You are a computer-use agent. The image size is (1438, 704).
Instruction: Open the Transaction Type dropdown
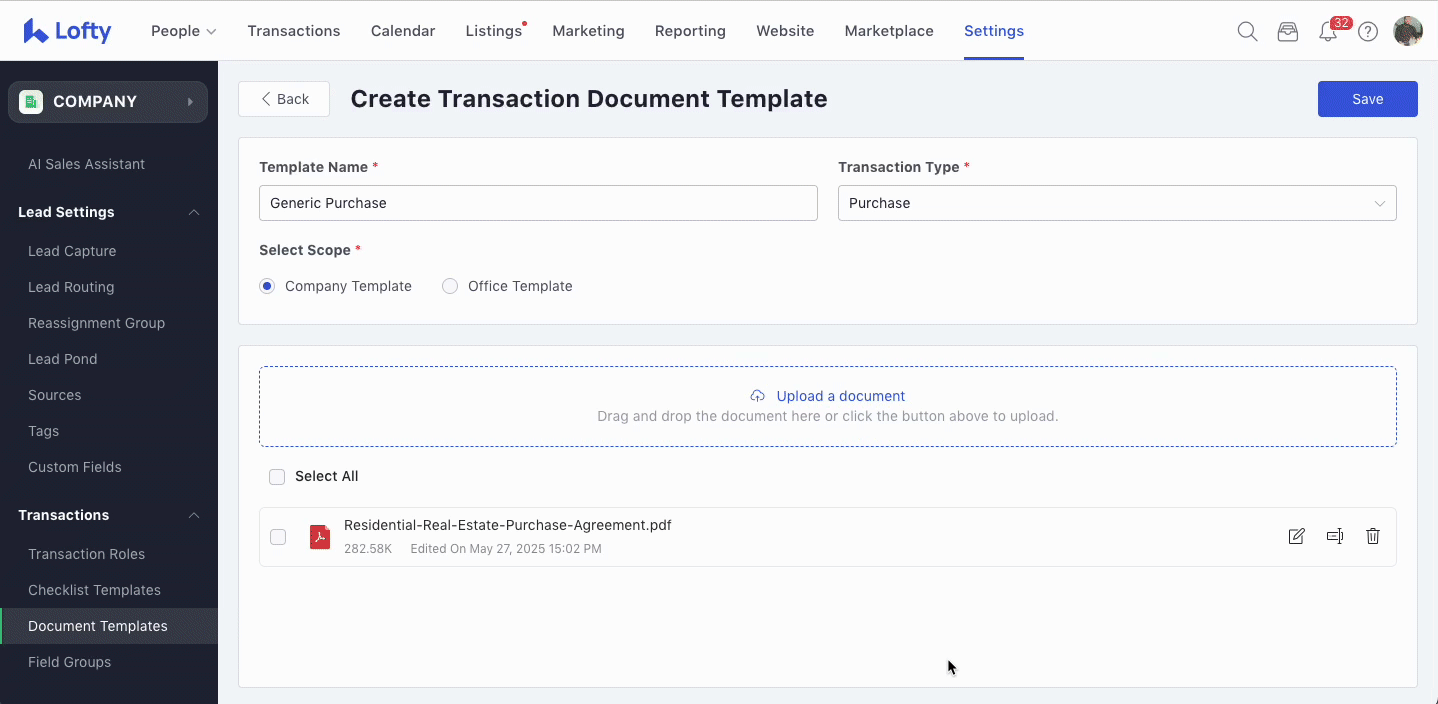tap(1117, 203)
